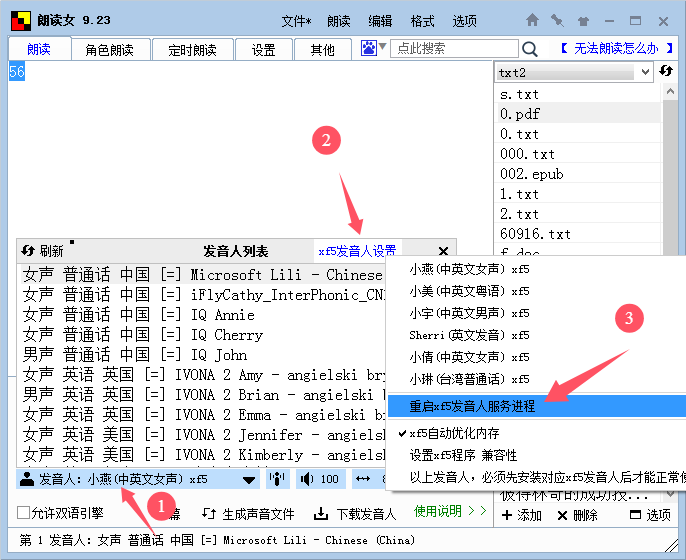This screenshot has width=686, height=560.
Task: Click the file list scrollbar down arrow
Action: [670, 494]
